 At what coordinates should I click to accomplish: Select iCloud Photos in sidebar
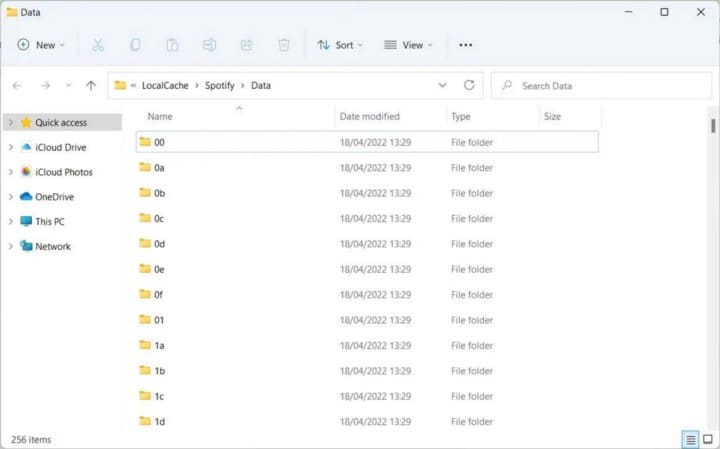[x=64, y=172]
